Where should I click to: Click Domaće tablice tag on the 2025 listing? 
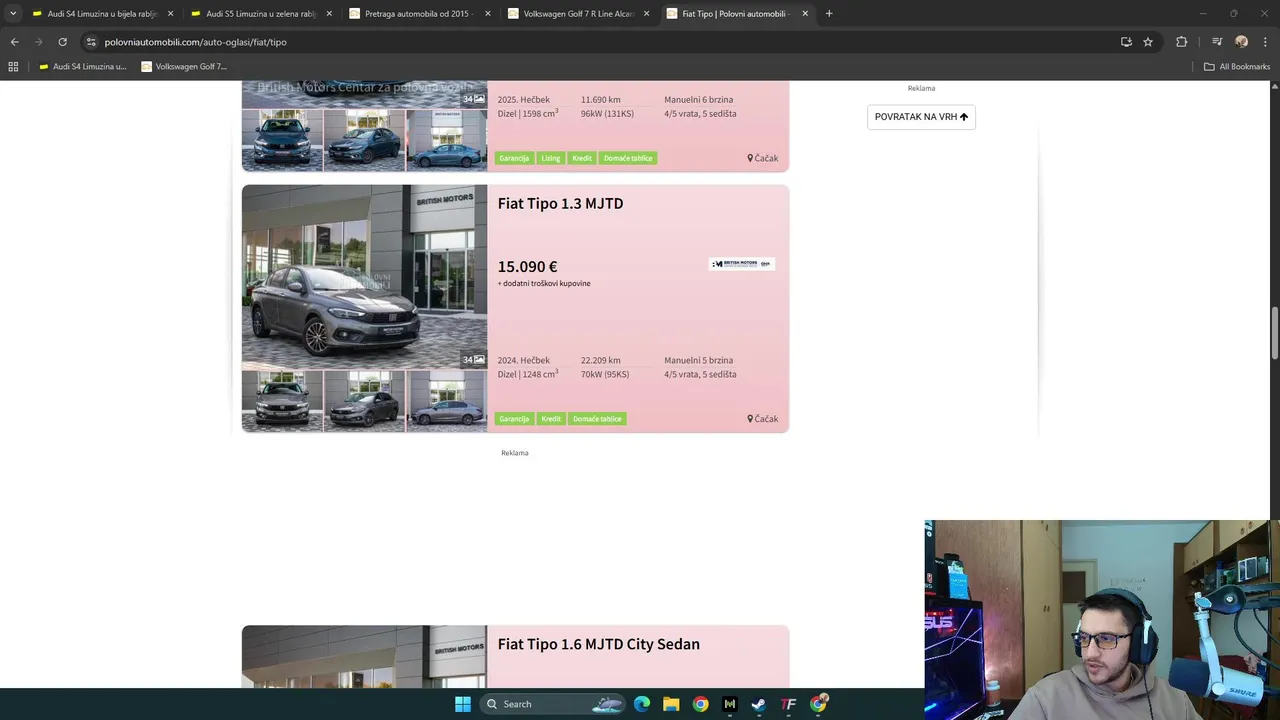pos(628,158)
